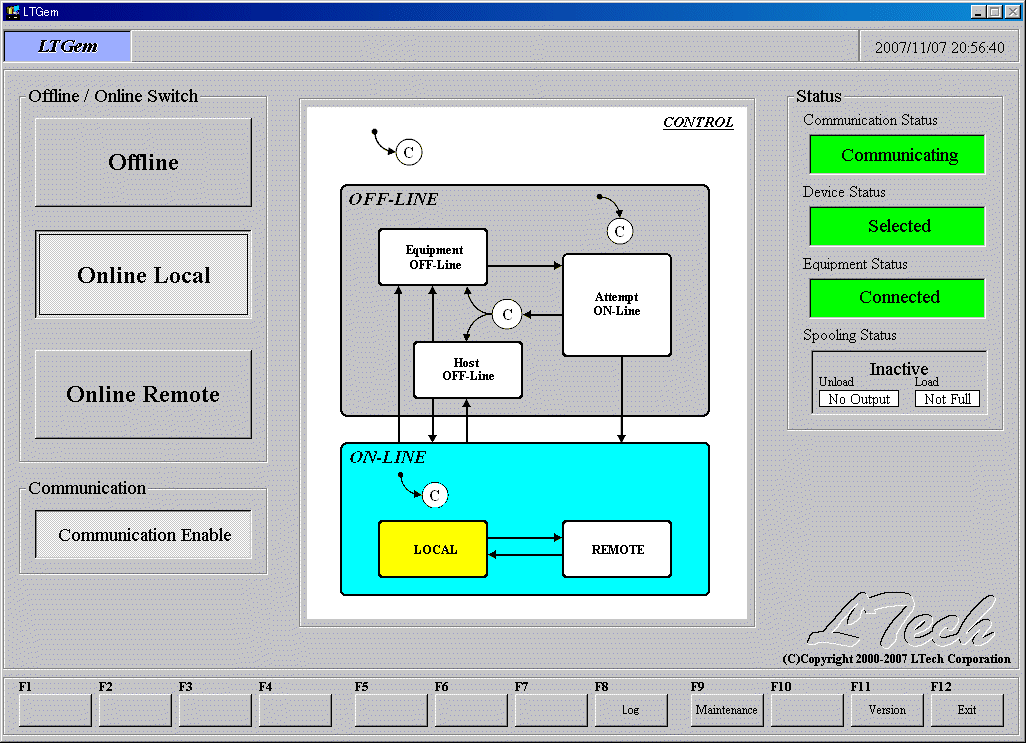Click the yellow LOCAL state box

click(433, 549)
